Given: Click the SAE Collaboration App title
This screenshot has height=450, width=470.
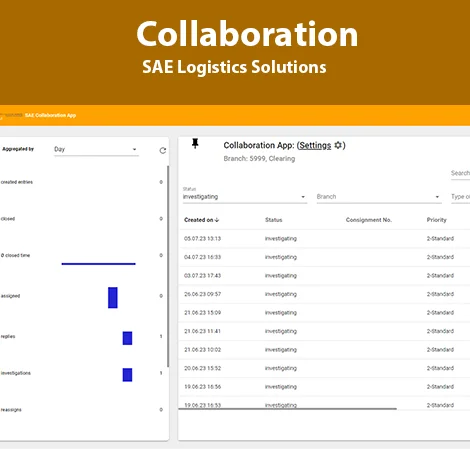Looking at the screenshot, I should (x=51, y=115).
